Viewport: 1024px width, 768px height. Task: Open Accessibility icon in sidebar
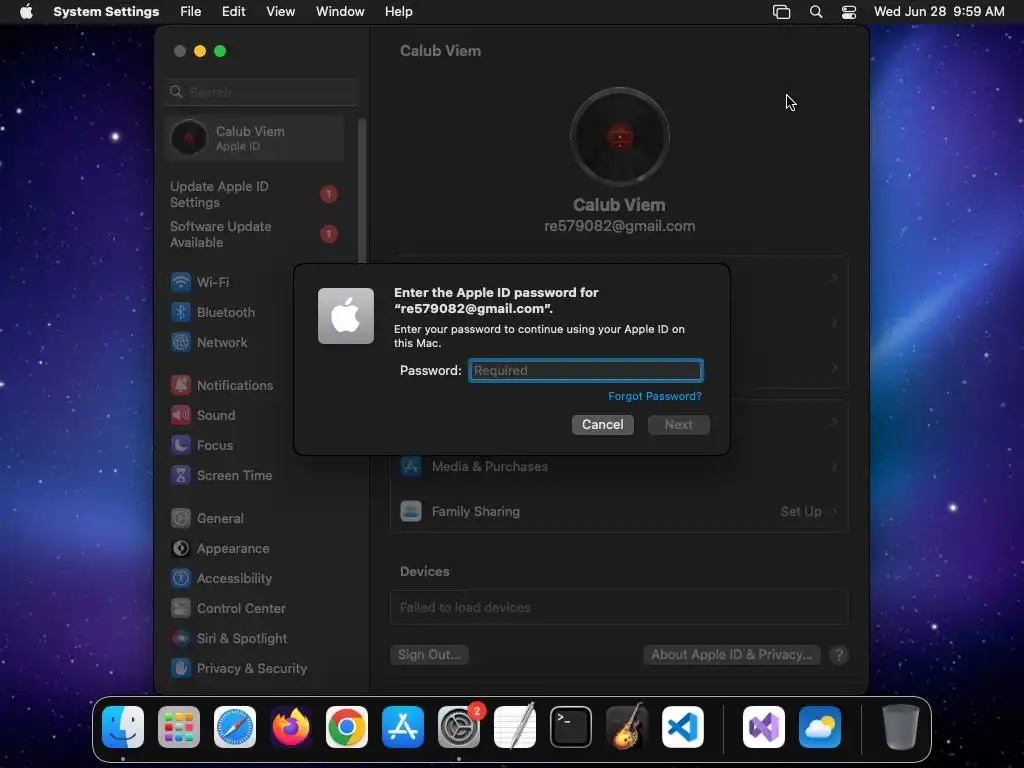(181, 579)
